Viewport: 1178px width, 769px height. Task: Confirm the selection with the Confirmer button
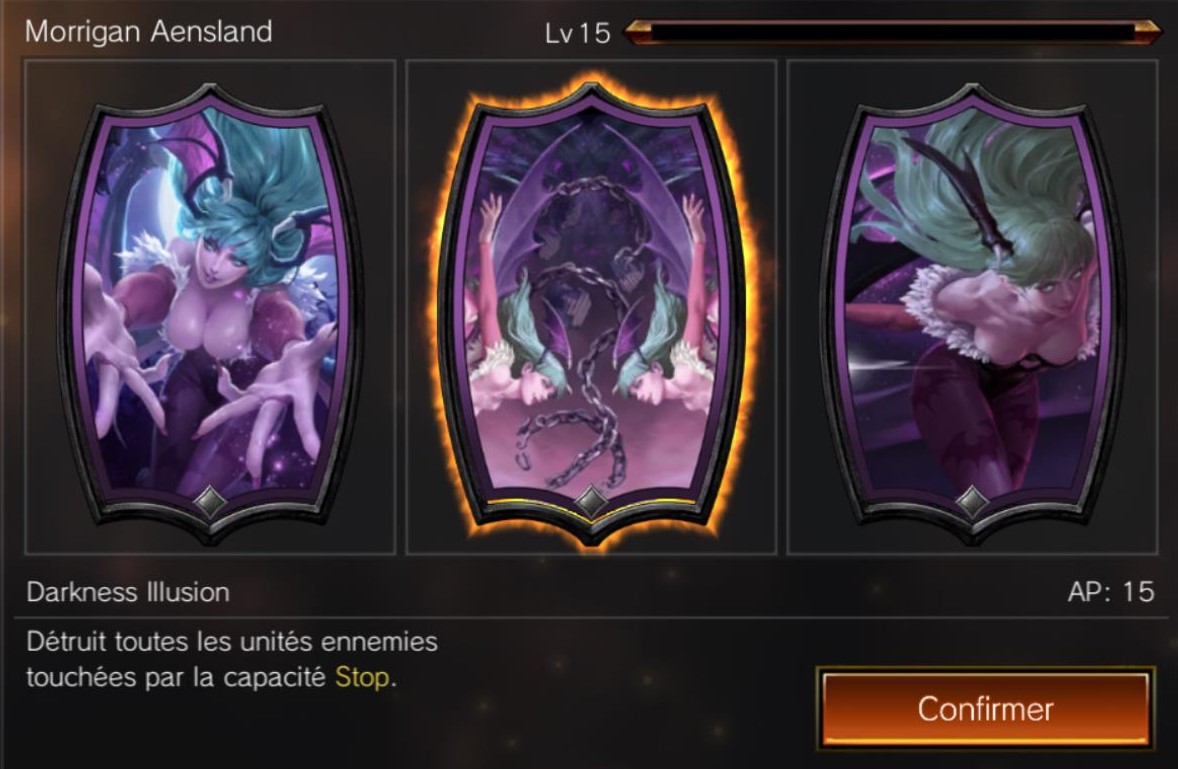pos(986,708)
